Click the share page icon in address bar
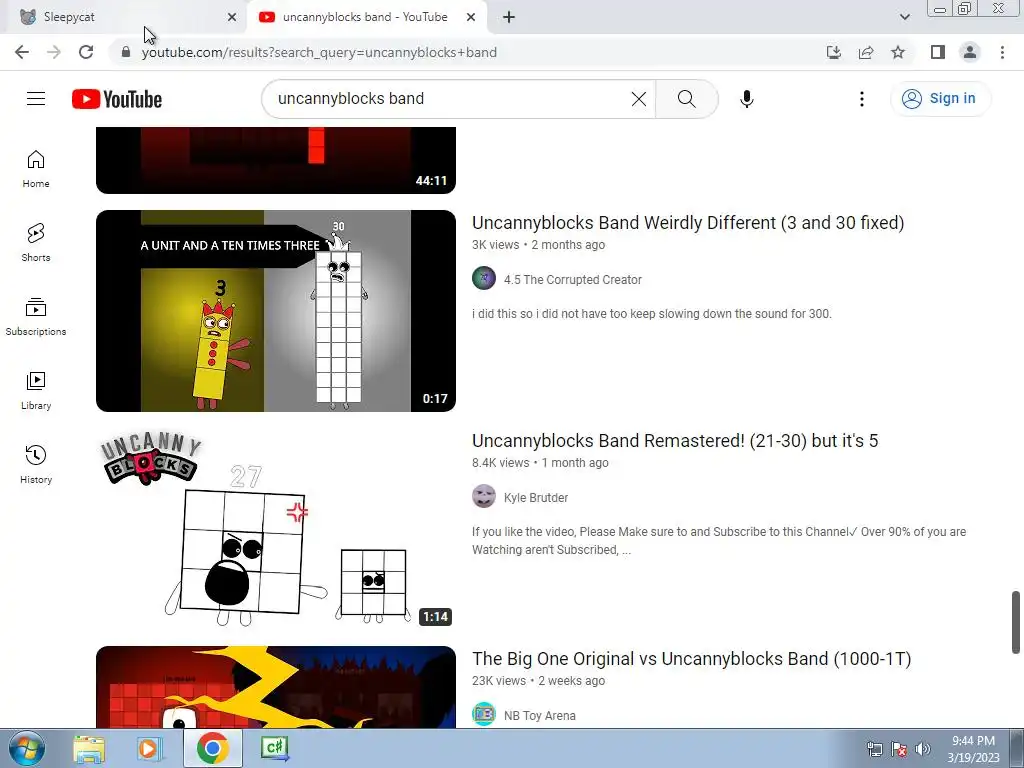 click(x=866, y=52)
